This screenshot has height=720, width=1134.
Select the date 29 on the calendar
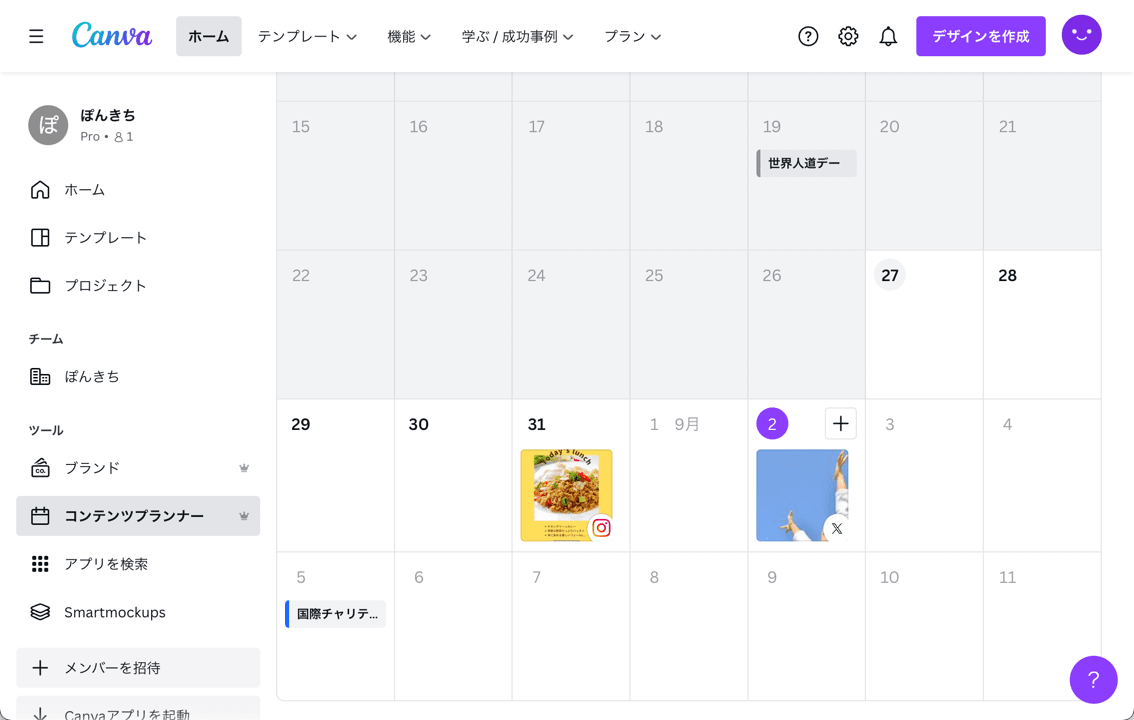(x=301, y=424)
